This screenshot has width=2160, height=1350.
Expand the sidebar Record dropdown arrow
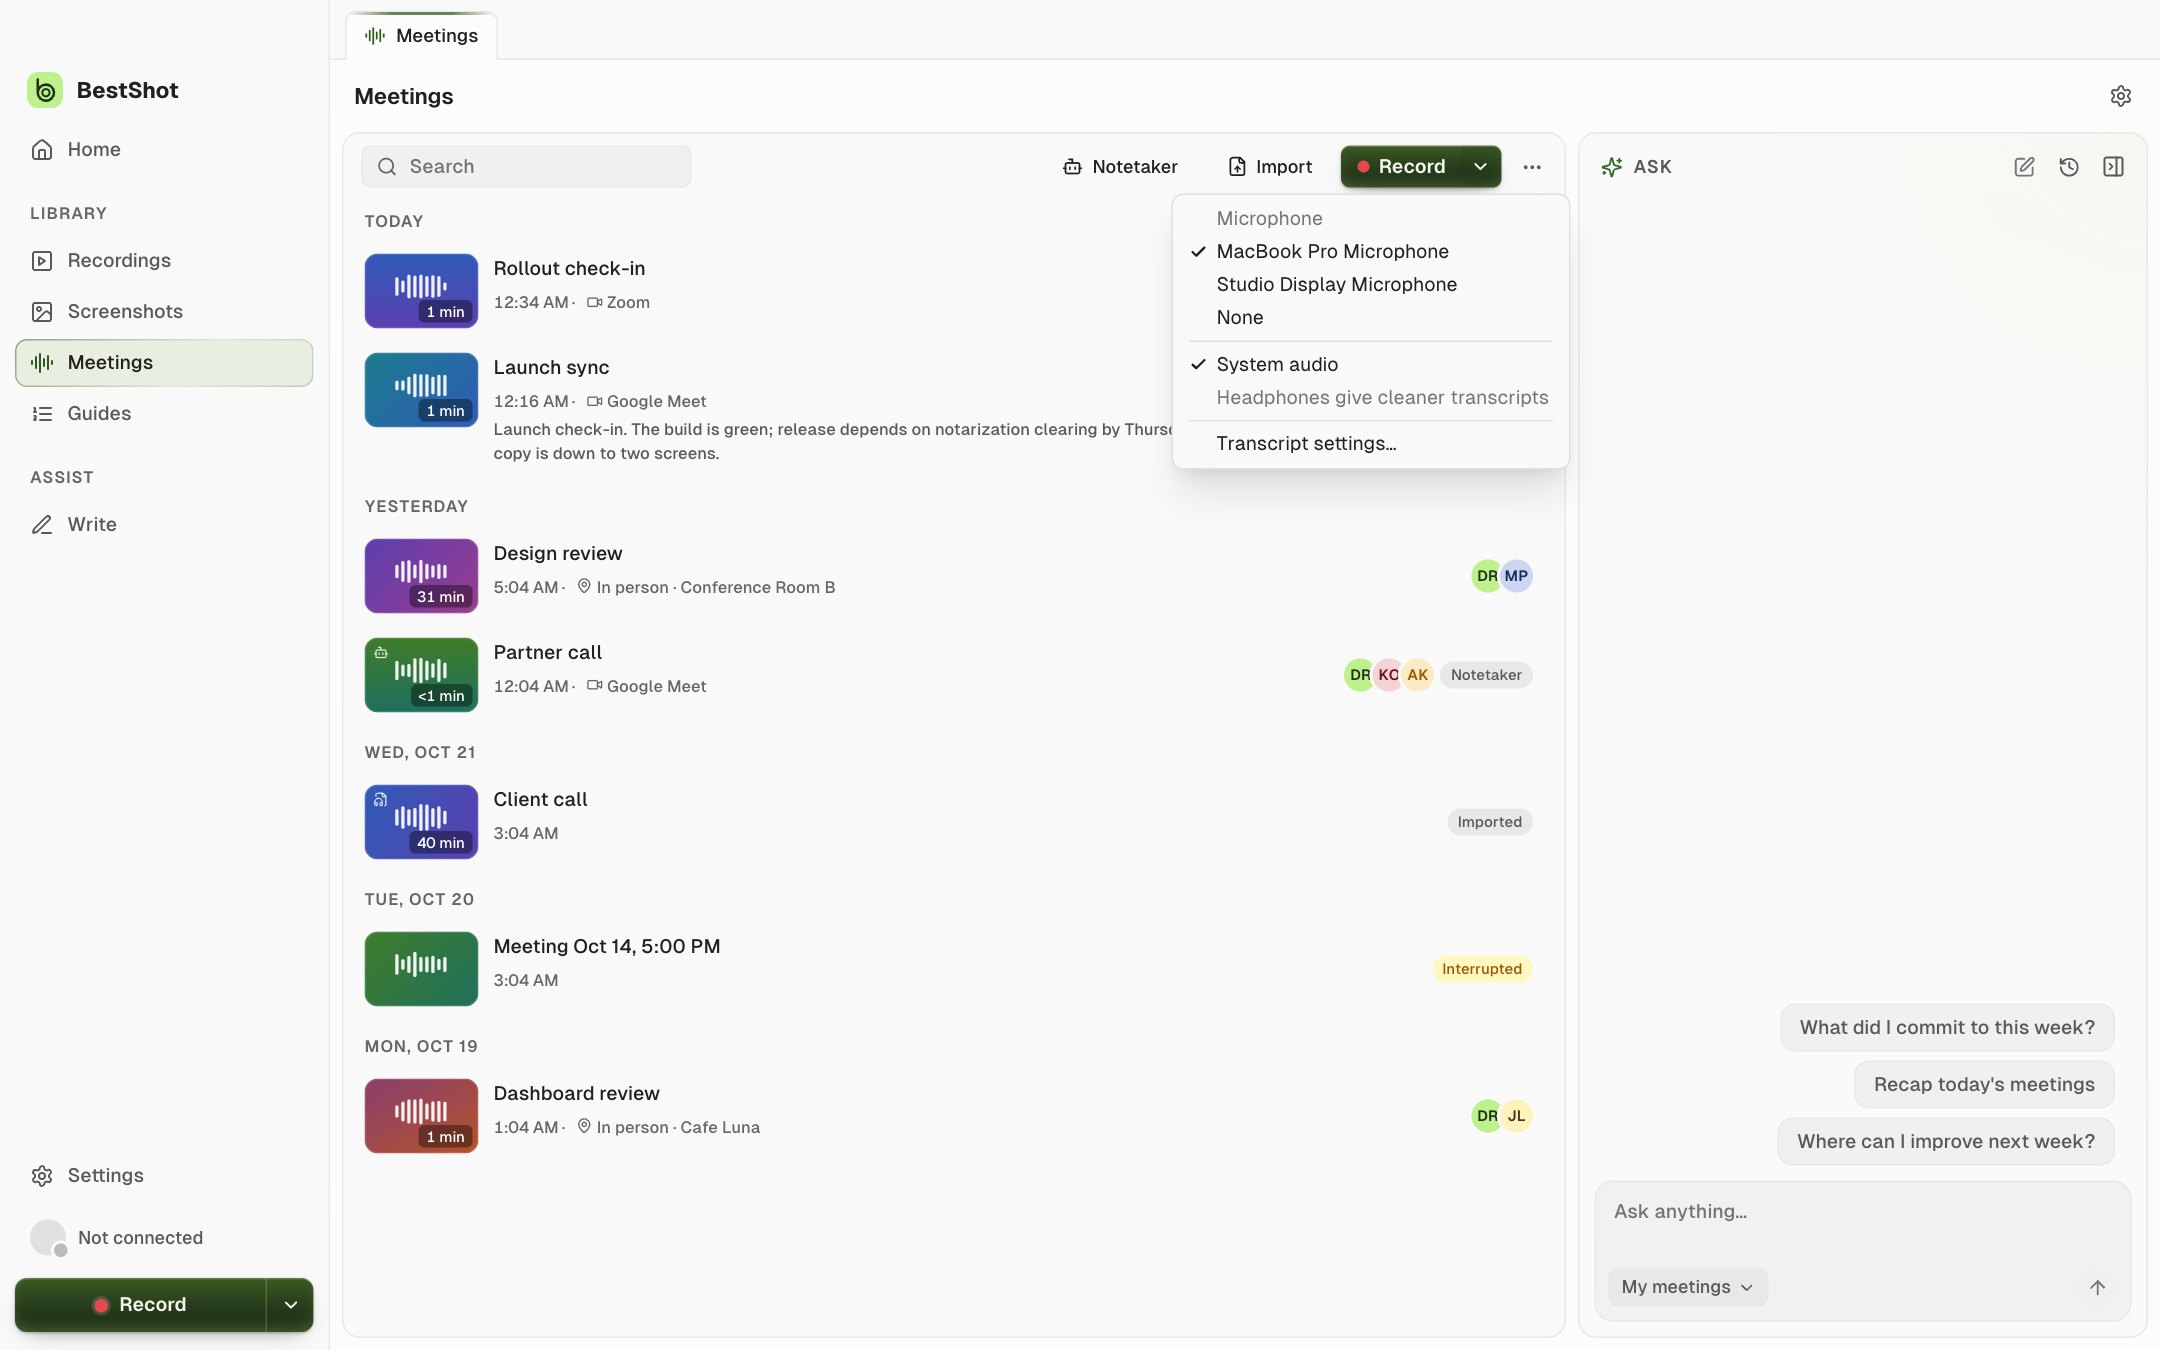290,1305
